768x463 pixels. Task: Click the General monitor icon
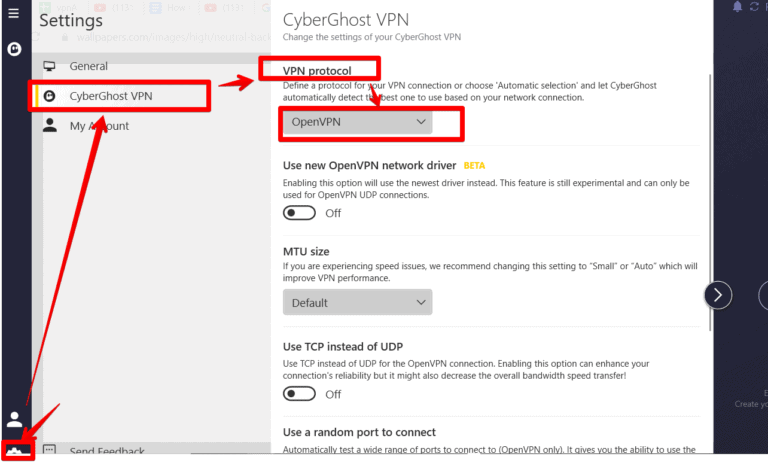49,66
